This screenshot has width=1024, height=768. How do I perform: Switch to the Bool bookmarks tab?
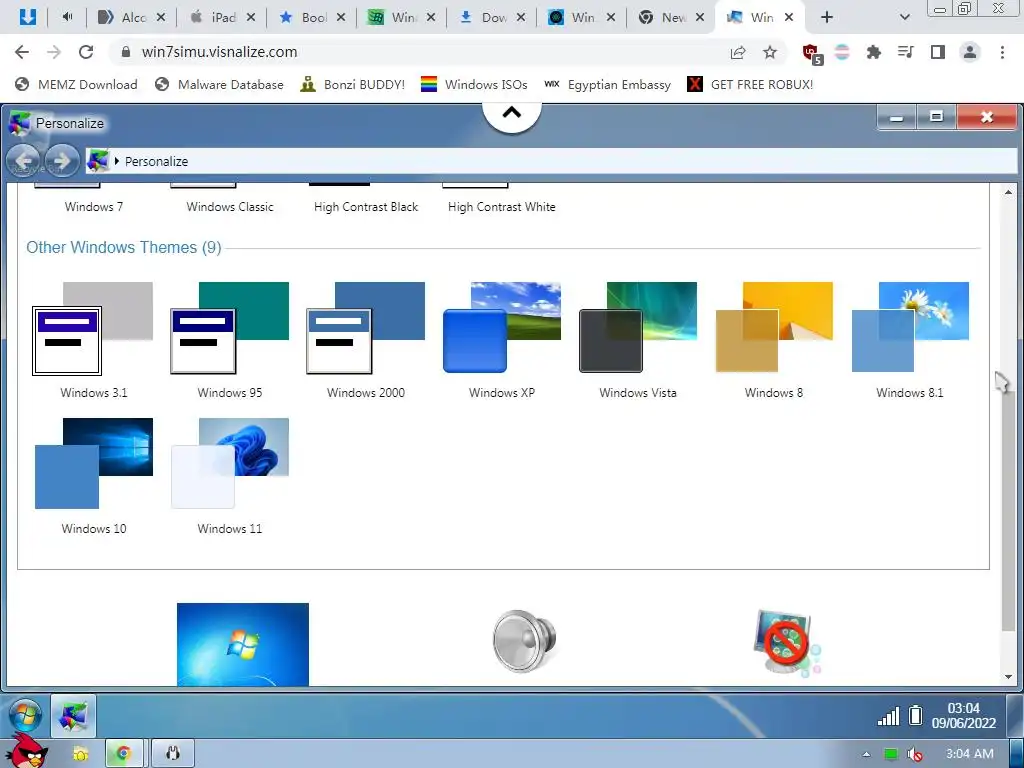click(312, 18)
